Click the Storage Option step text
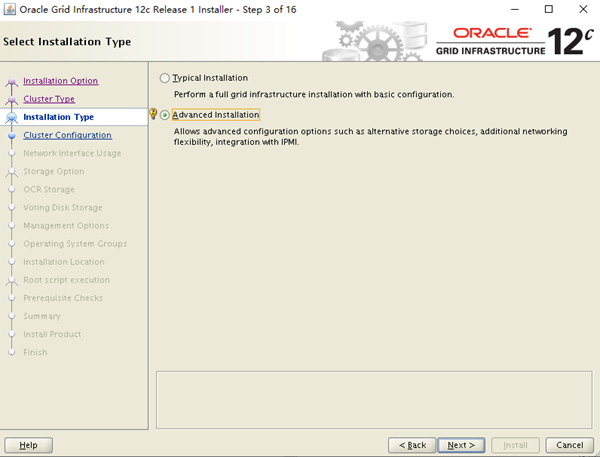 54,171
